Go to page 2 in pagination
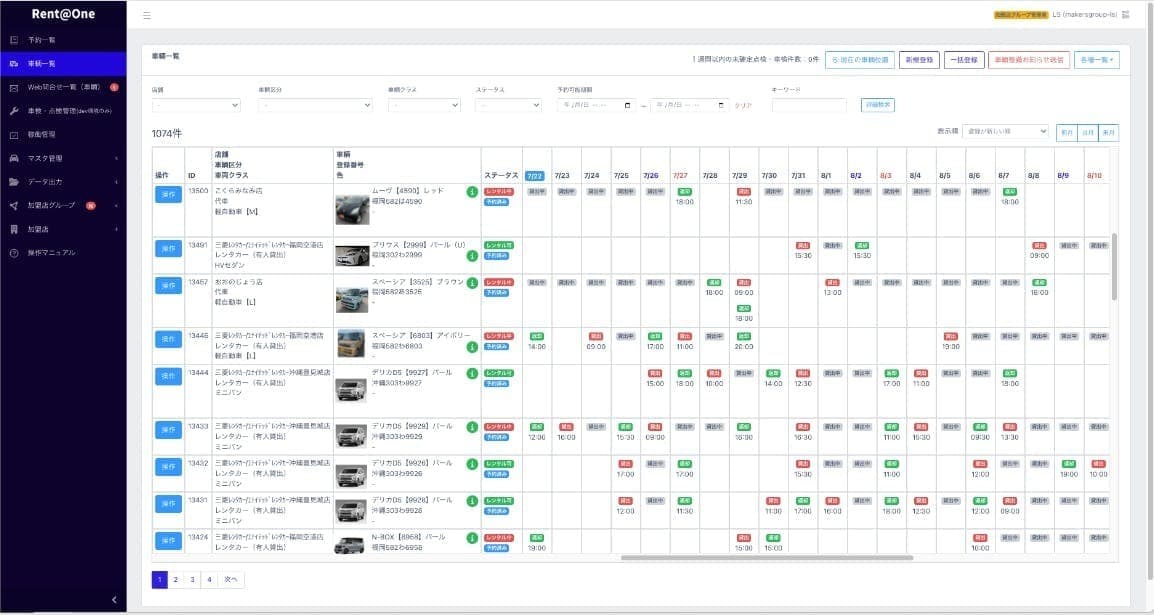Screen dimensions: 1154x615 (176, 579)
